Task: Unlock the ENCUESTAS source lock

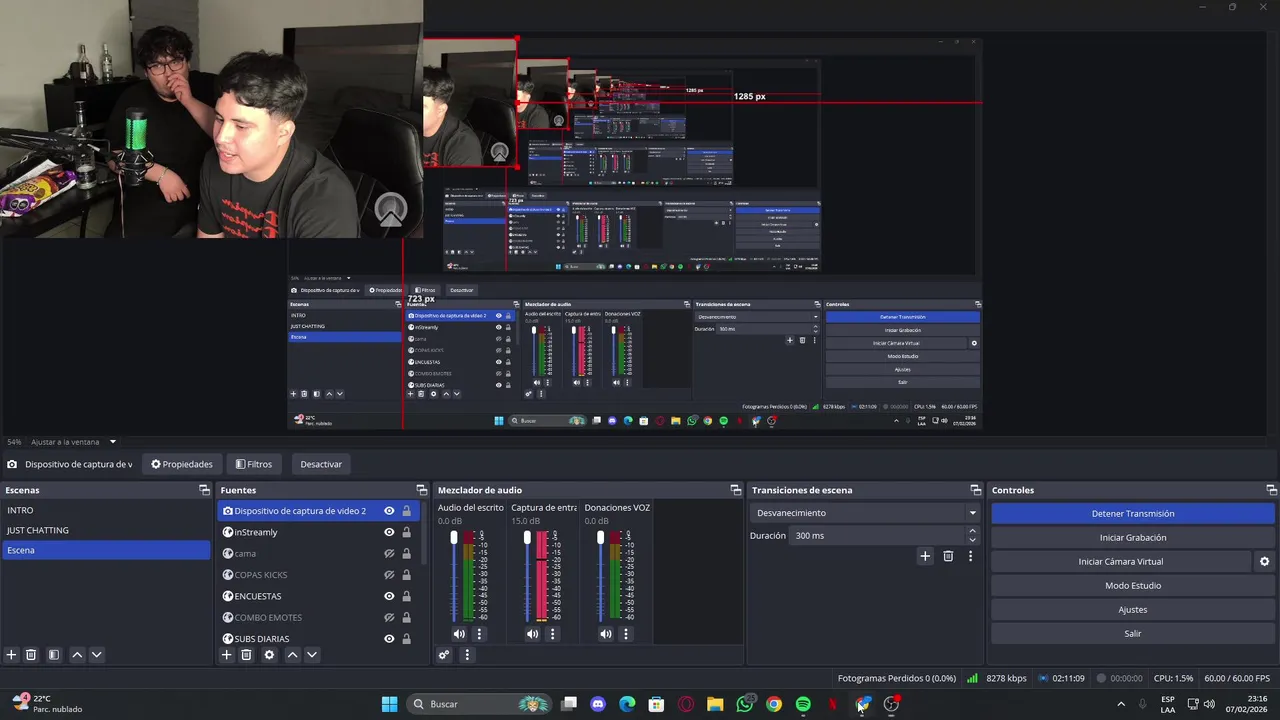Action: [x=406, y=596]
